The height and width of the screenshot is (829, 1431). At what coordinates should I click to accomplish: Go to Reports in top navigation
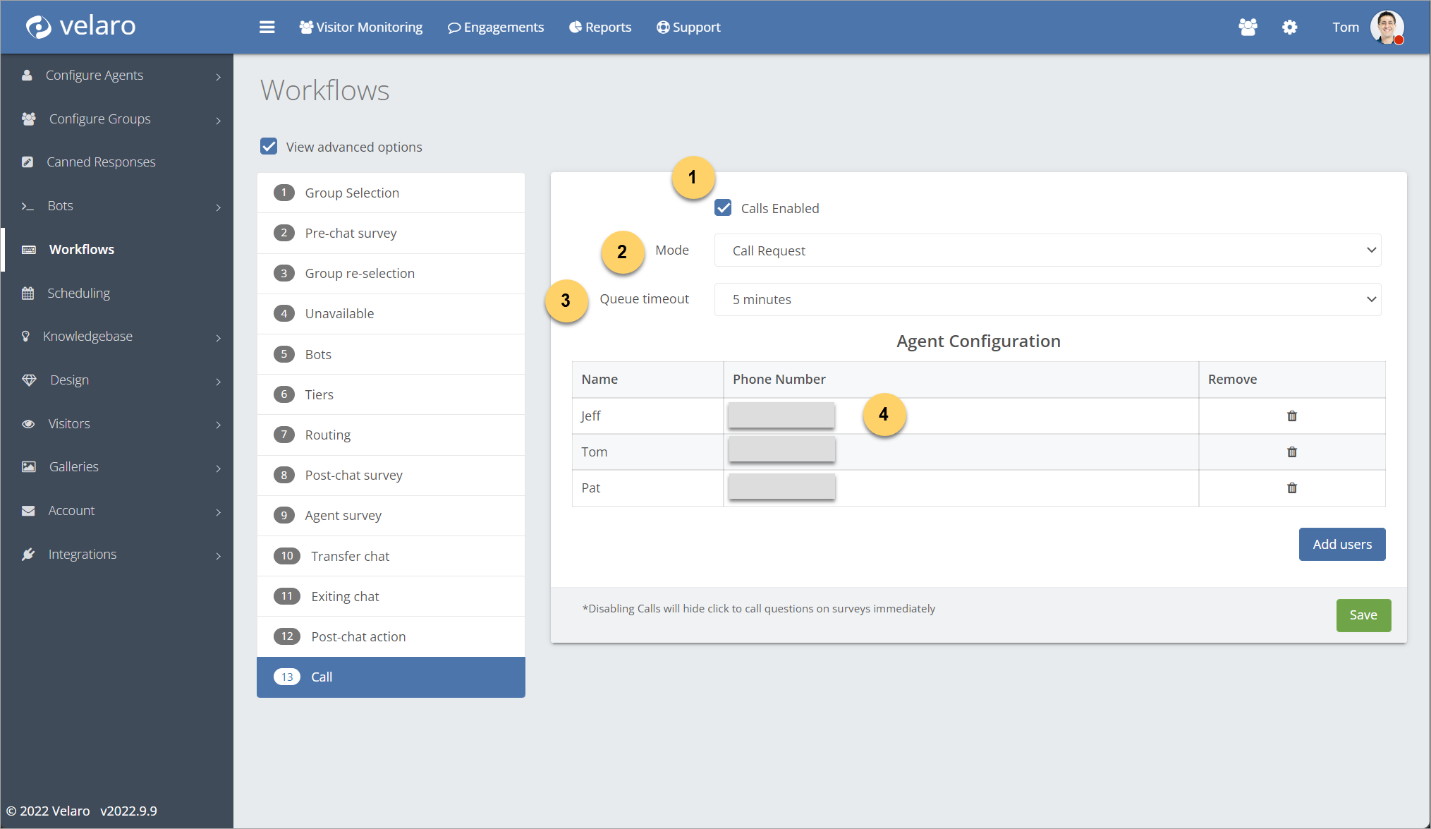[x=600, y=27]
